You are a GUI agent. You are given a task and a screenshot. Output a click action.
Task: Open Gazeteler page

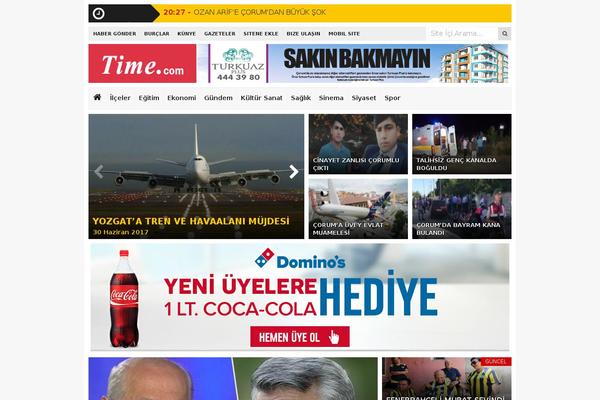(220, 34)
